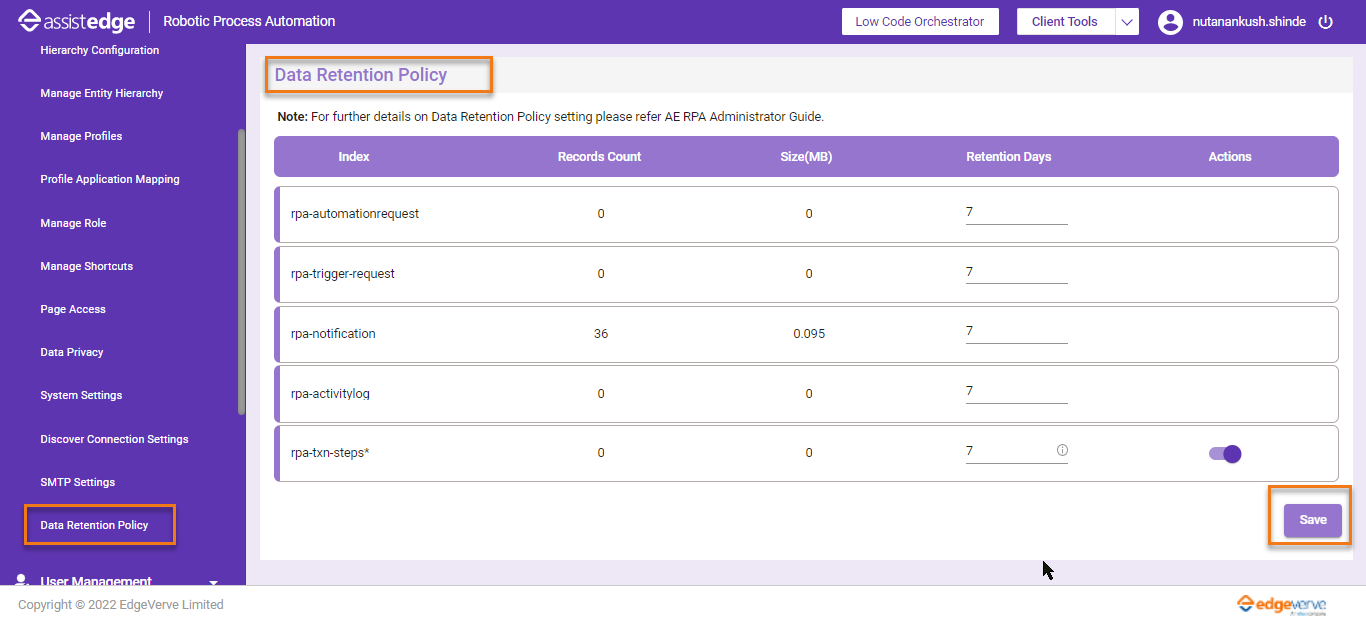This screenshot has height=625, width=1366.
Task: Click the power logout icon
Action: (1326, 22)
